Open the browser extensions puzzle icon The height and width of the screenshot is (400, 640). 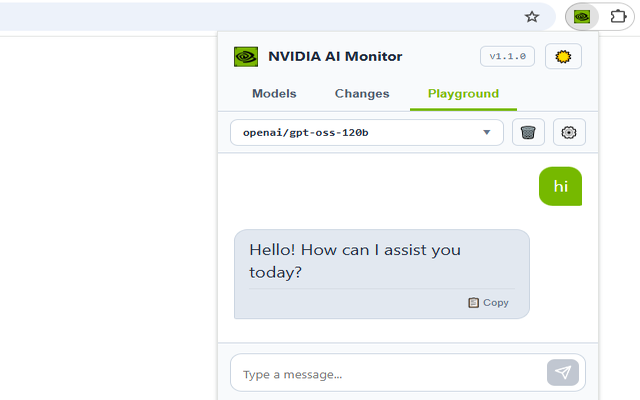click(618, 17)
